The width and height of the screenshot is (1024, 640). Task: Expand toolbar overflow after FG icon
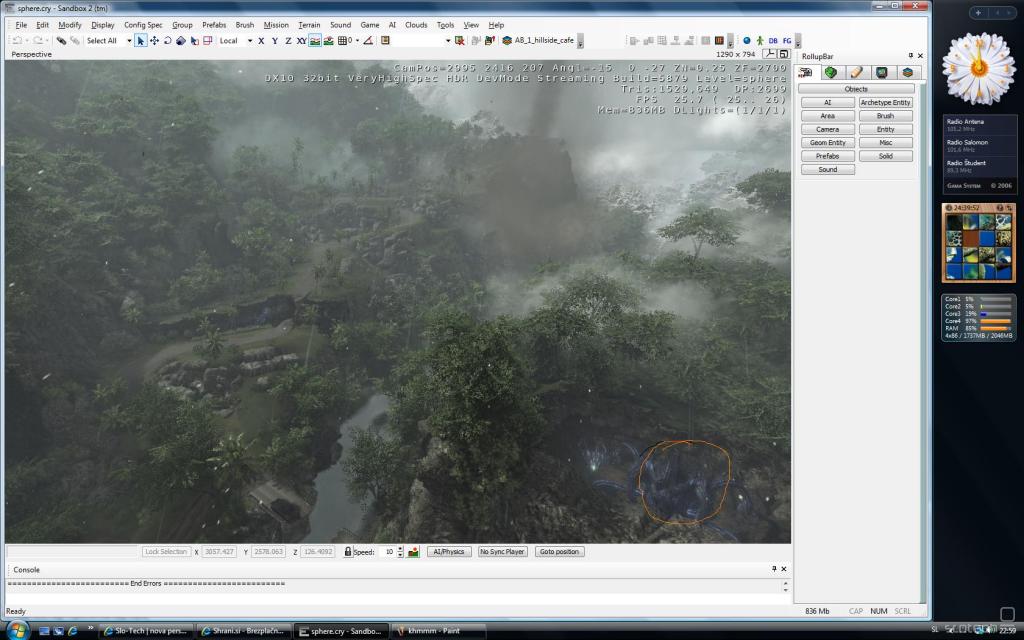click(798, 41)
